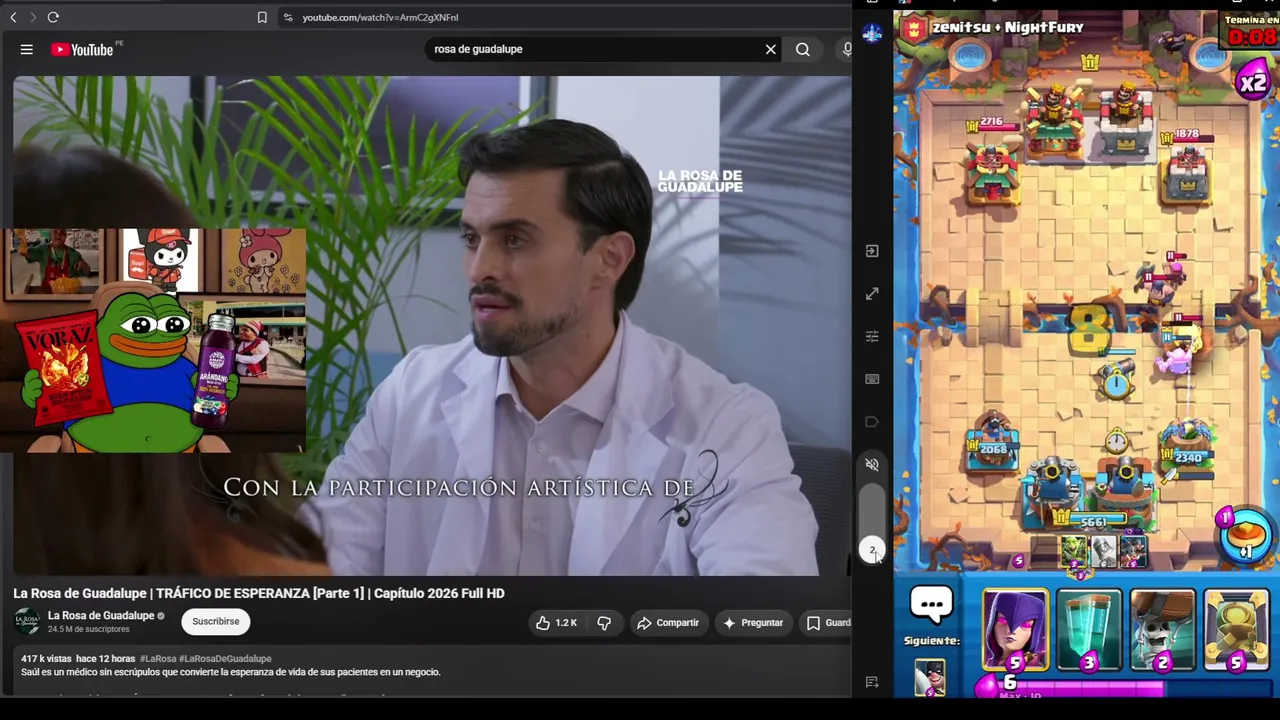The image size is (1280, 720).
Task: Click the 'Siguiente' next-card preview
Action: [x=930, y=678]
